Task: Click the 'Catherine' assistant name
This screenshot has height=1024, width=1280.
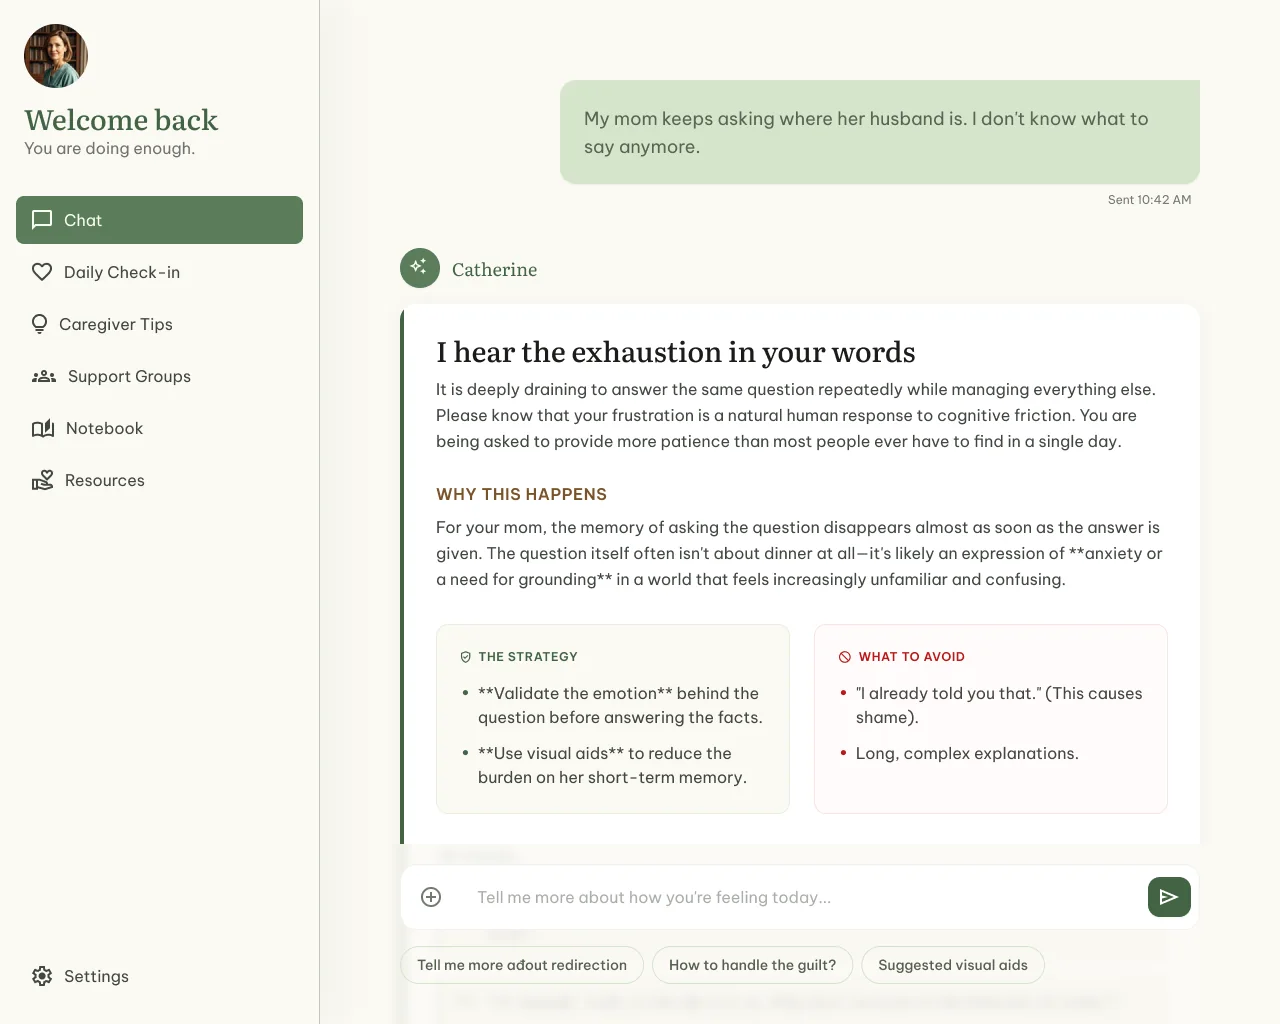Action: tap(494, 269)
